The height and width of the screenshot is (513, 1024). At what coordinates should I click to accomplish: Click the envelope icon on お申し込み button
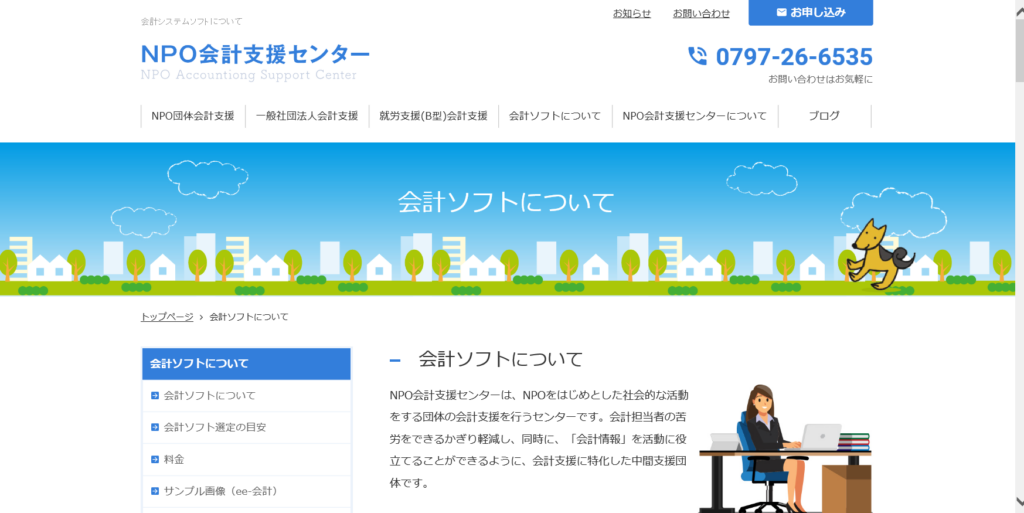pyautogui.click(x=781, y=12)
